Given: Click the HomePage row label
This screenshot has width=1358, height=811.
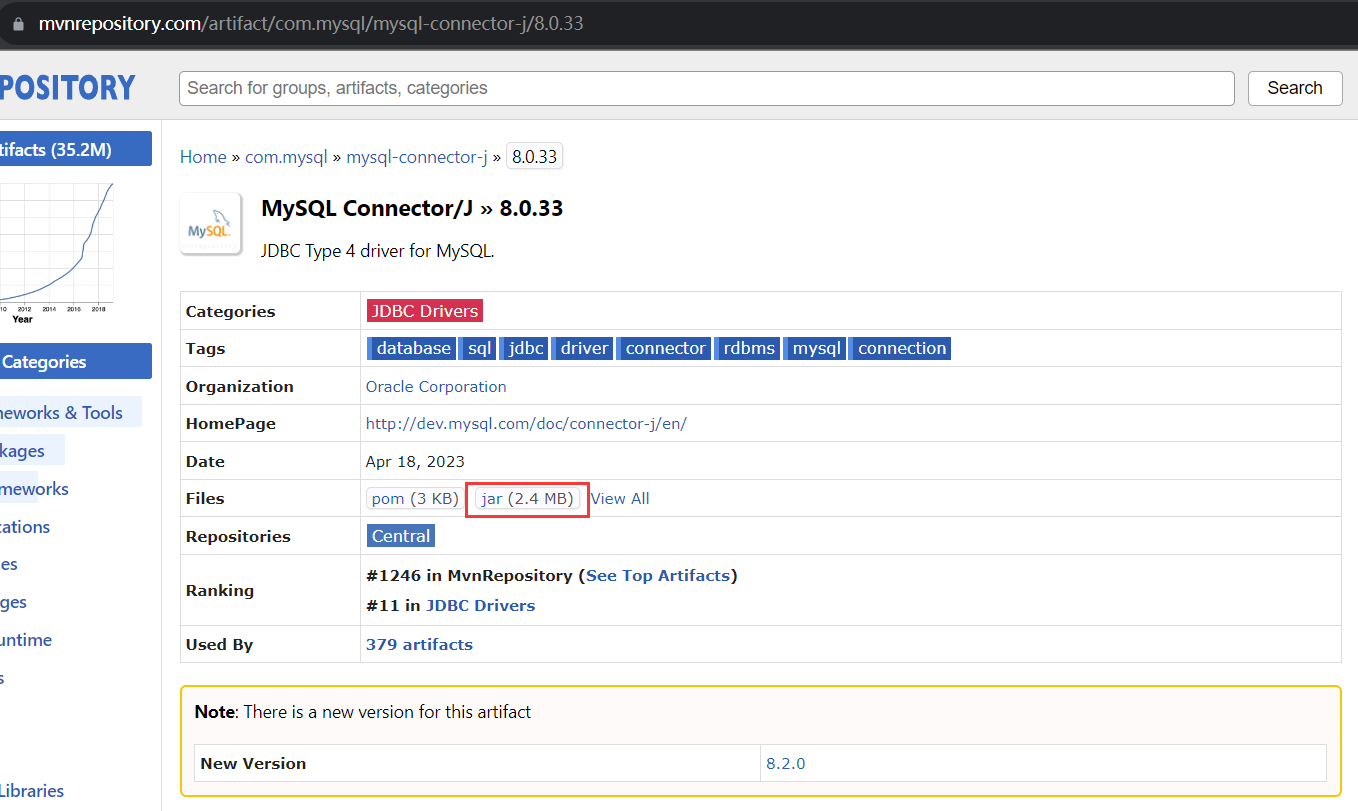Looking at the screenshot, I should coord(230,423).
